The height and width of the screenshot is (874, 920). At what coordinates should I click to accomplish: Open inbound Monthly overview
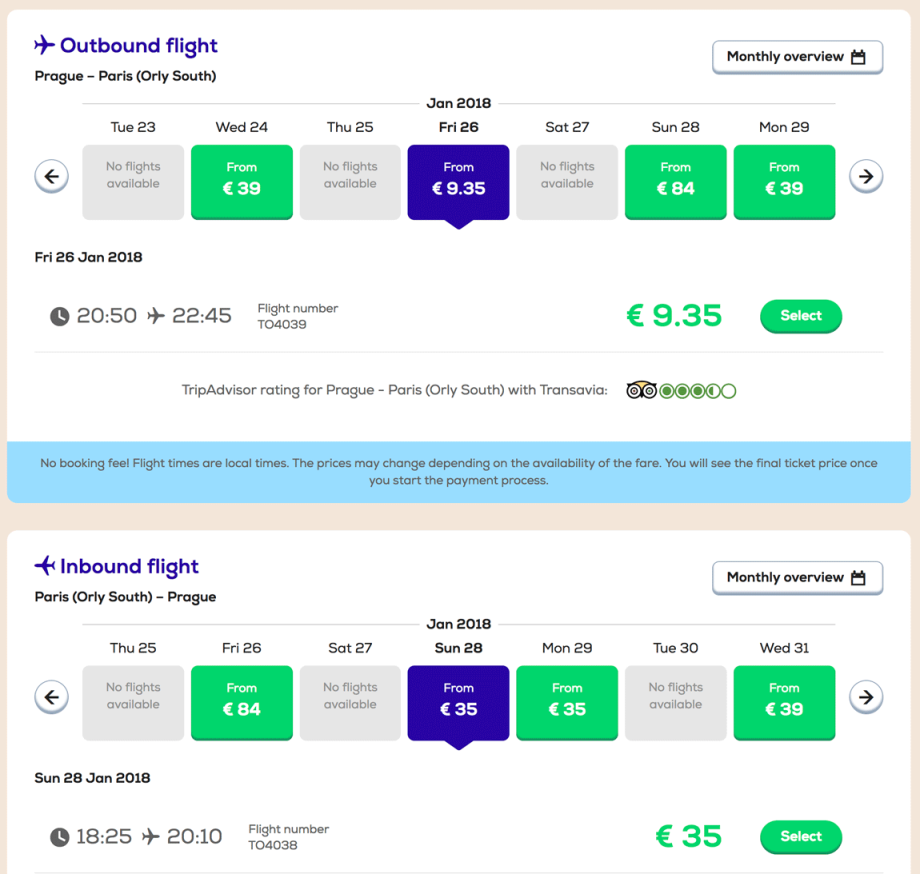797,577
